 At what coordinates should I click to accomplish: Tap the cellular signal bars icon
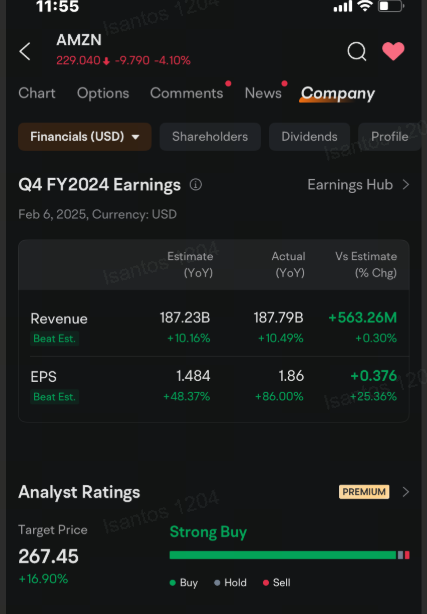[343, 6]
